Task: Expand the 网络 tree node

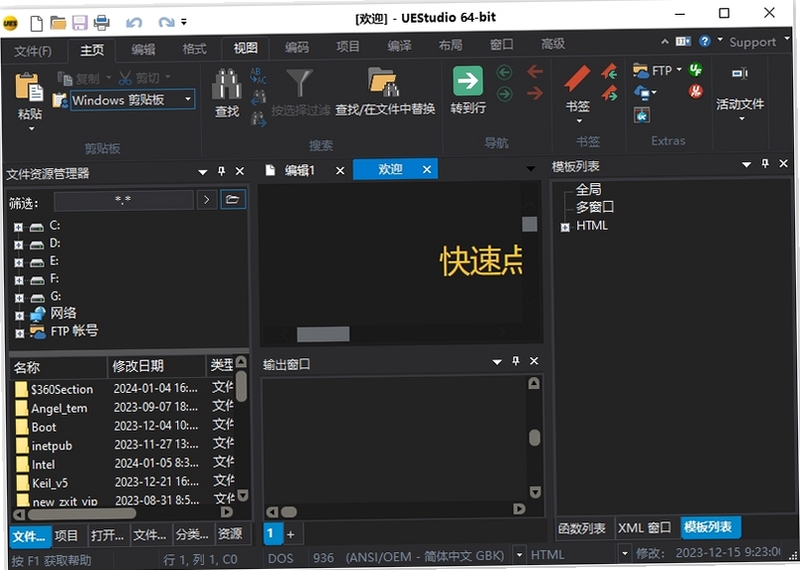Action: 19,316
